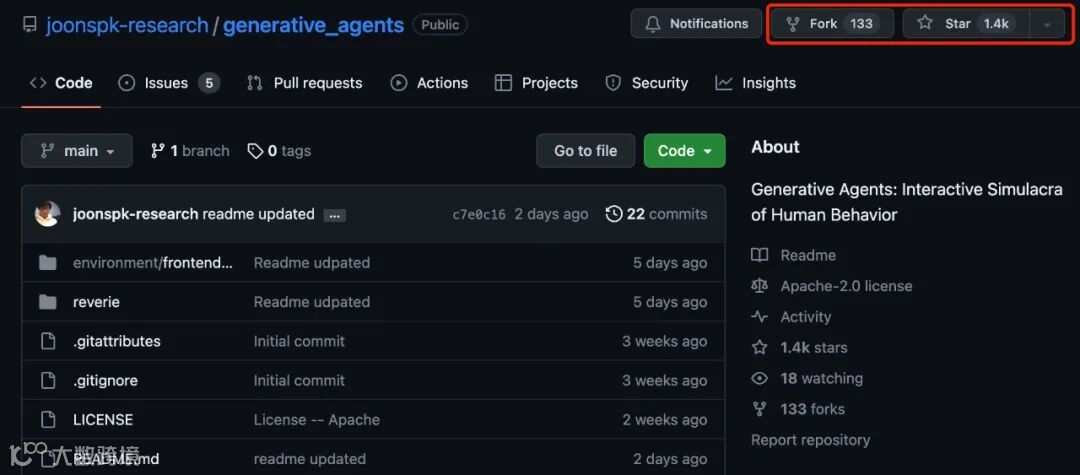
Task: Open Apache-2.0 license link
Action: pyautogui.click(x=847, y=286)
